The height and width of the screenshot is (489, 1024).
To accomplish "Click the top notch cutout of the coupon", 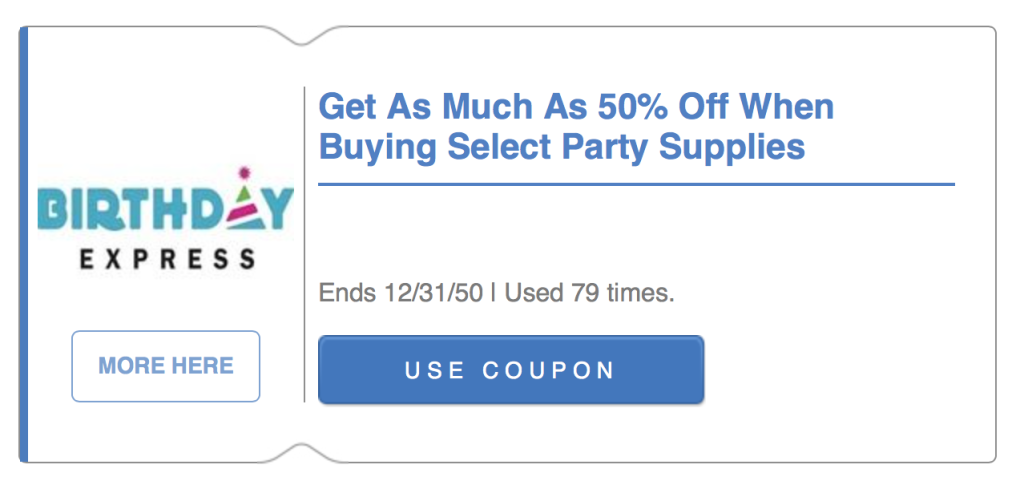I will (301, 36).
